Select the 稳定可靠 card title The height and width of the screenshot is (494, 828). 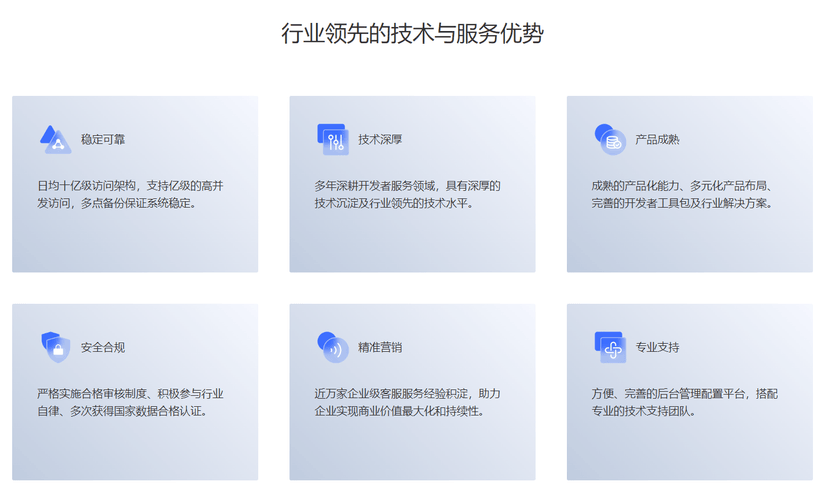[103, 139]
